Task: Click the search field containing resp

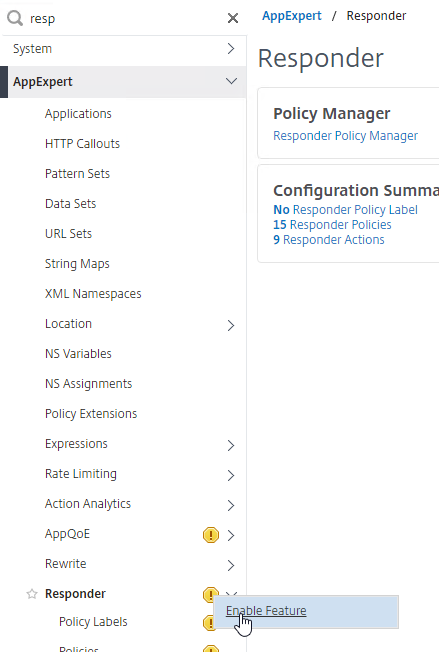Action: click(125, 18)
